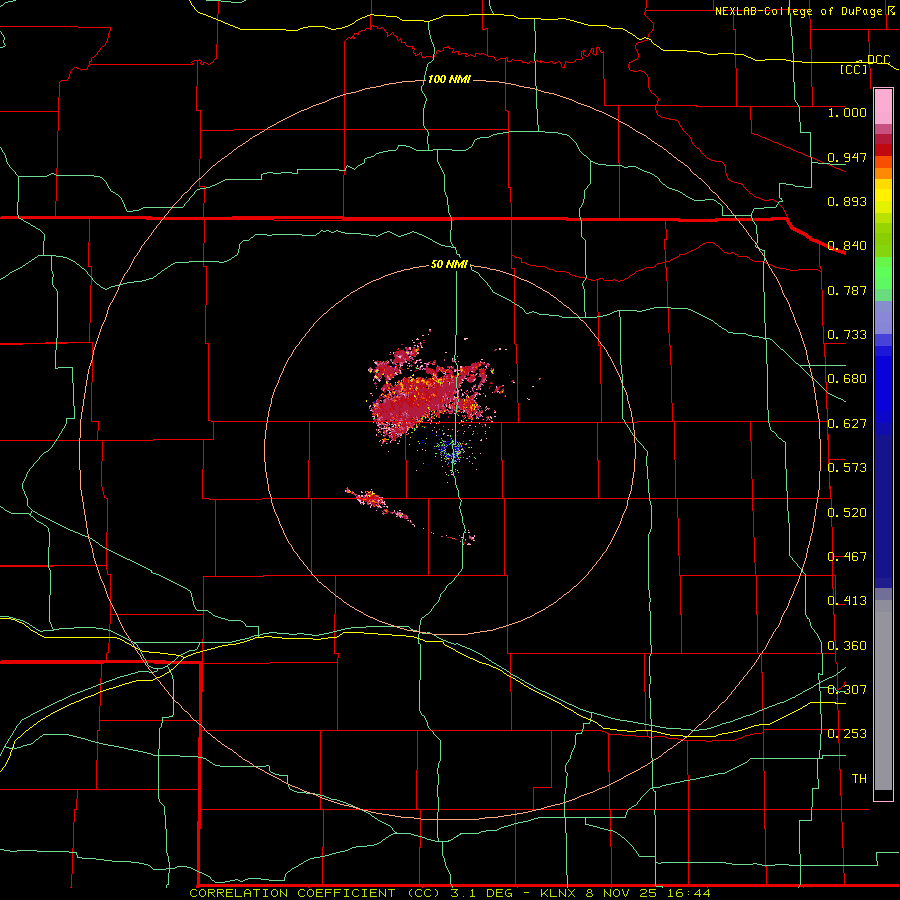The image size is (900, 900).
Task: Click the 50 NMI range ring label
Action: (x=449, y=264)
